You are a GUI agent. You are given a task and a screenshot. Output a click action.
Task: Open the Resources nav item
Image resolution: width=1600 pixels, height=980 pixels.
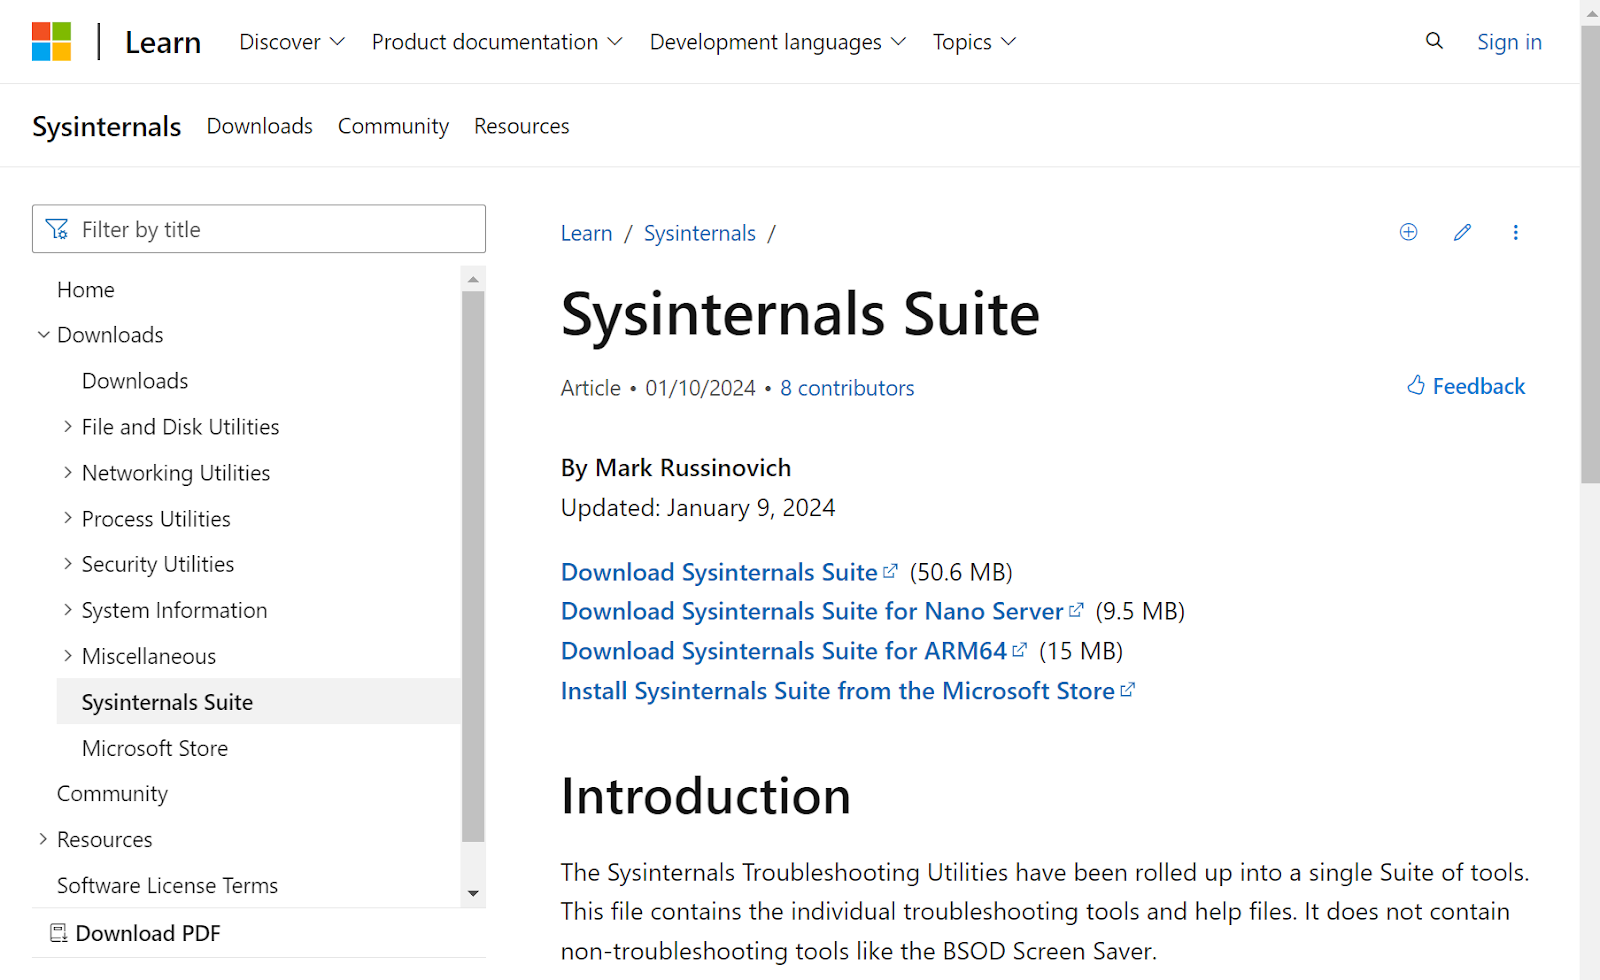coord(522,126)
